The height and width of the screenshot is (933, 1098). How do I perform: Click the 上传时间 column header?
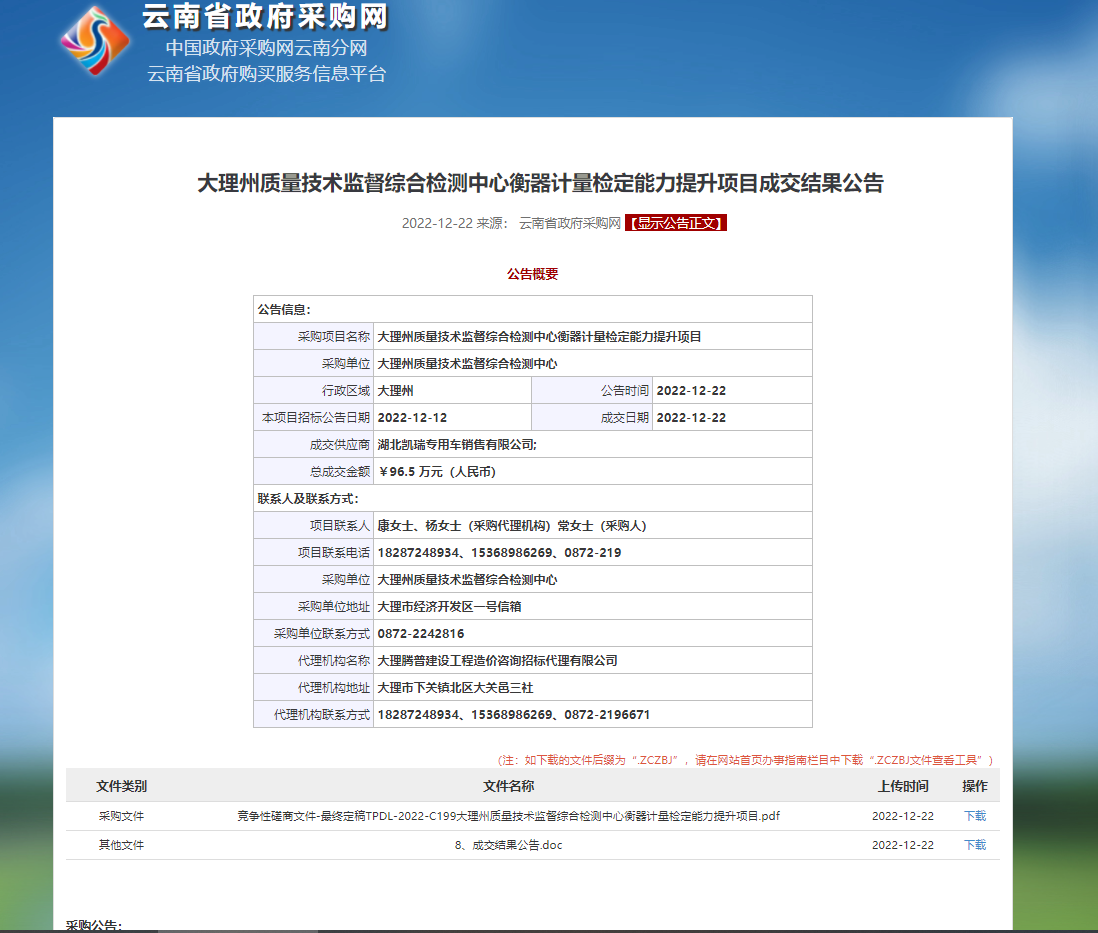(903, 786)
